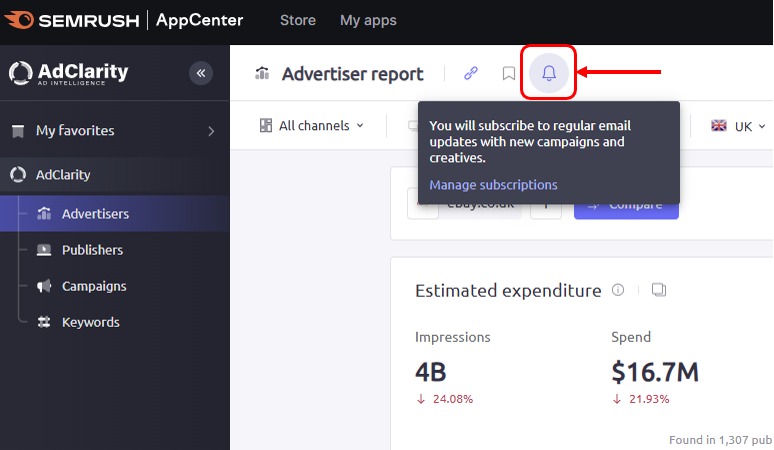
Task: Click the Estimated expenditure info icon
Action: 618,290
